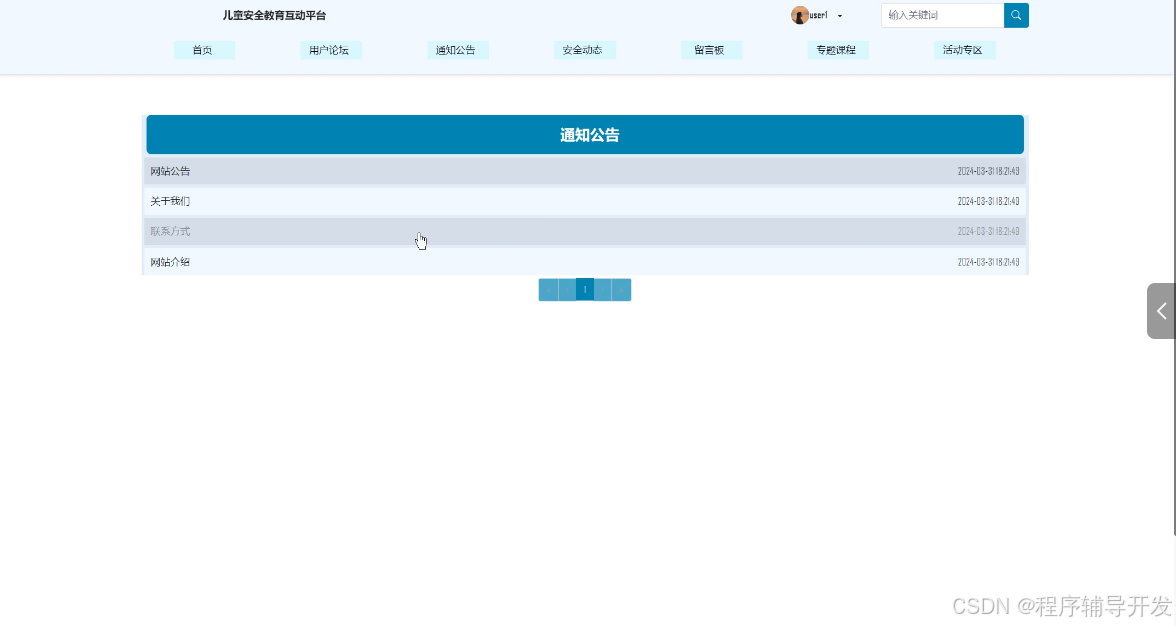Focus the 输入关键词 search field
Screen dimensions: 1176x626
point(943,15)
